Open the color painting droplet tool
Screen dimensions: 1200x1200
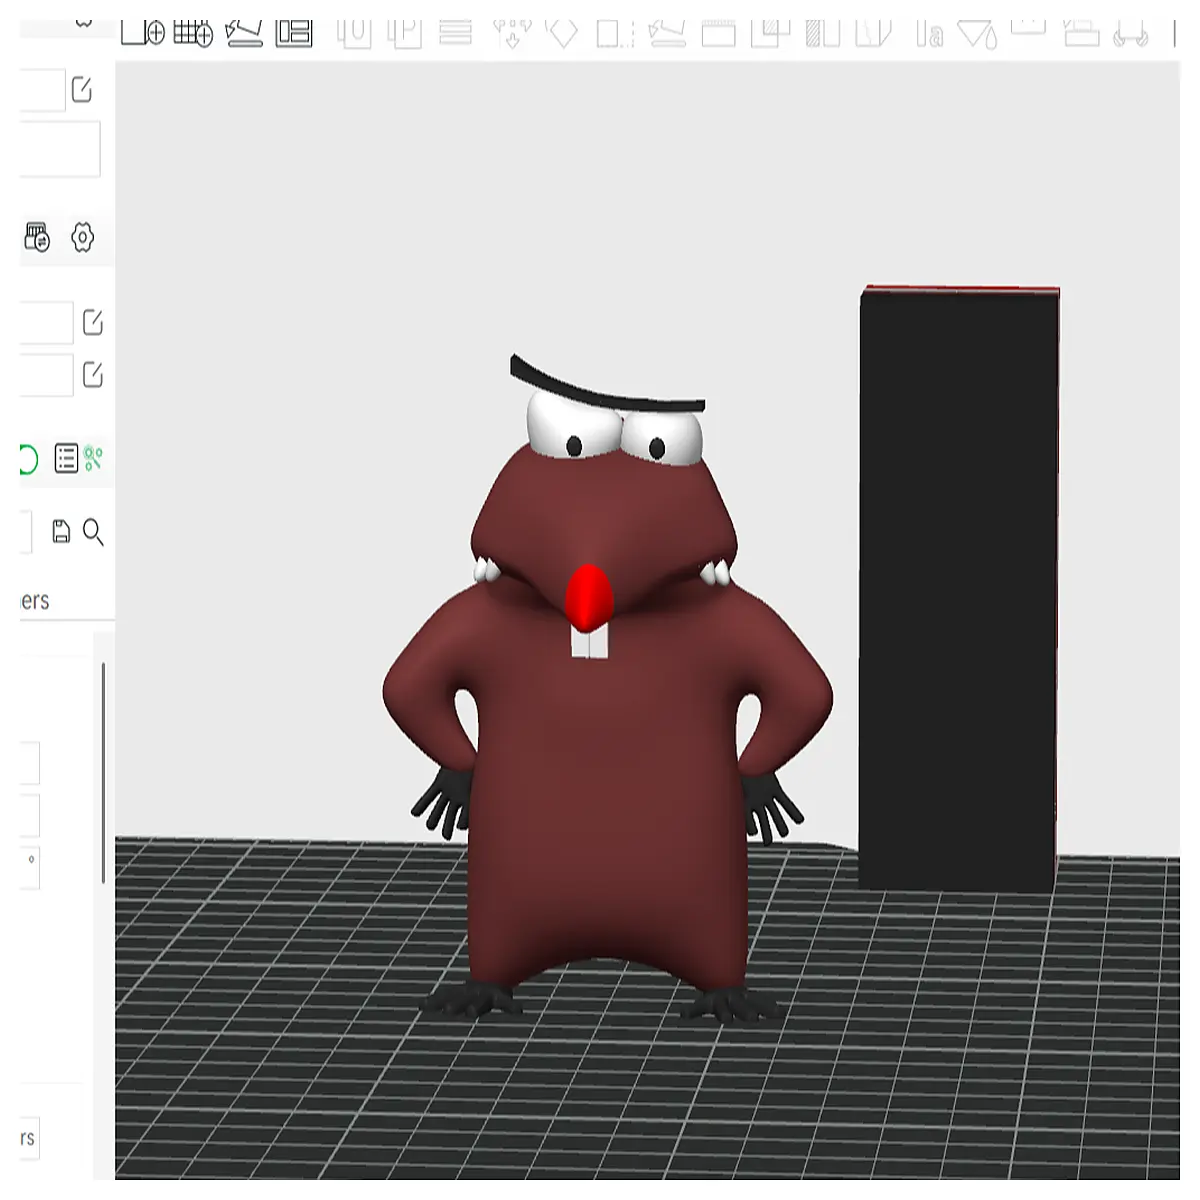pos(977,36)
